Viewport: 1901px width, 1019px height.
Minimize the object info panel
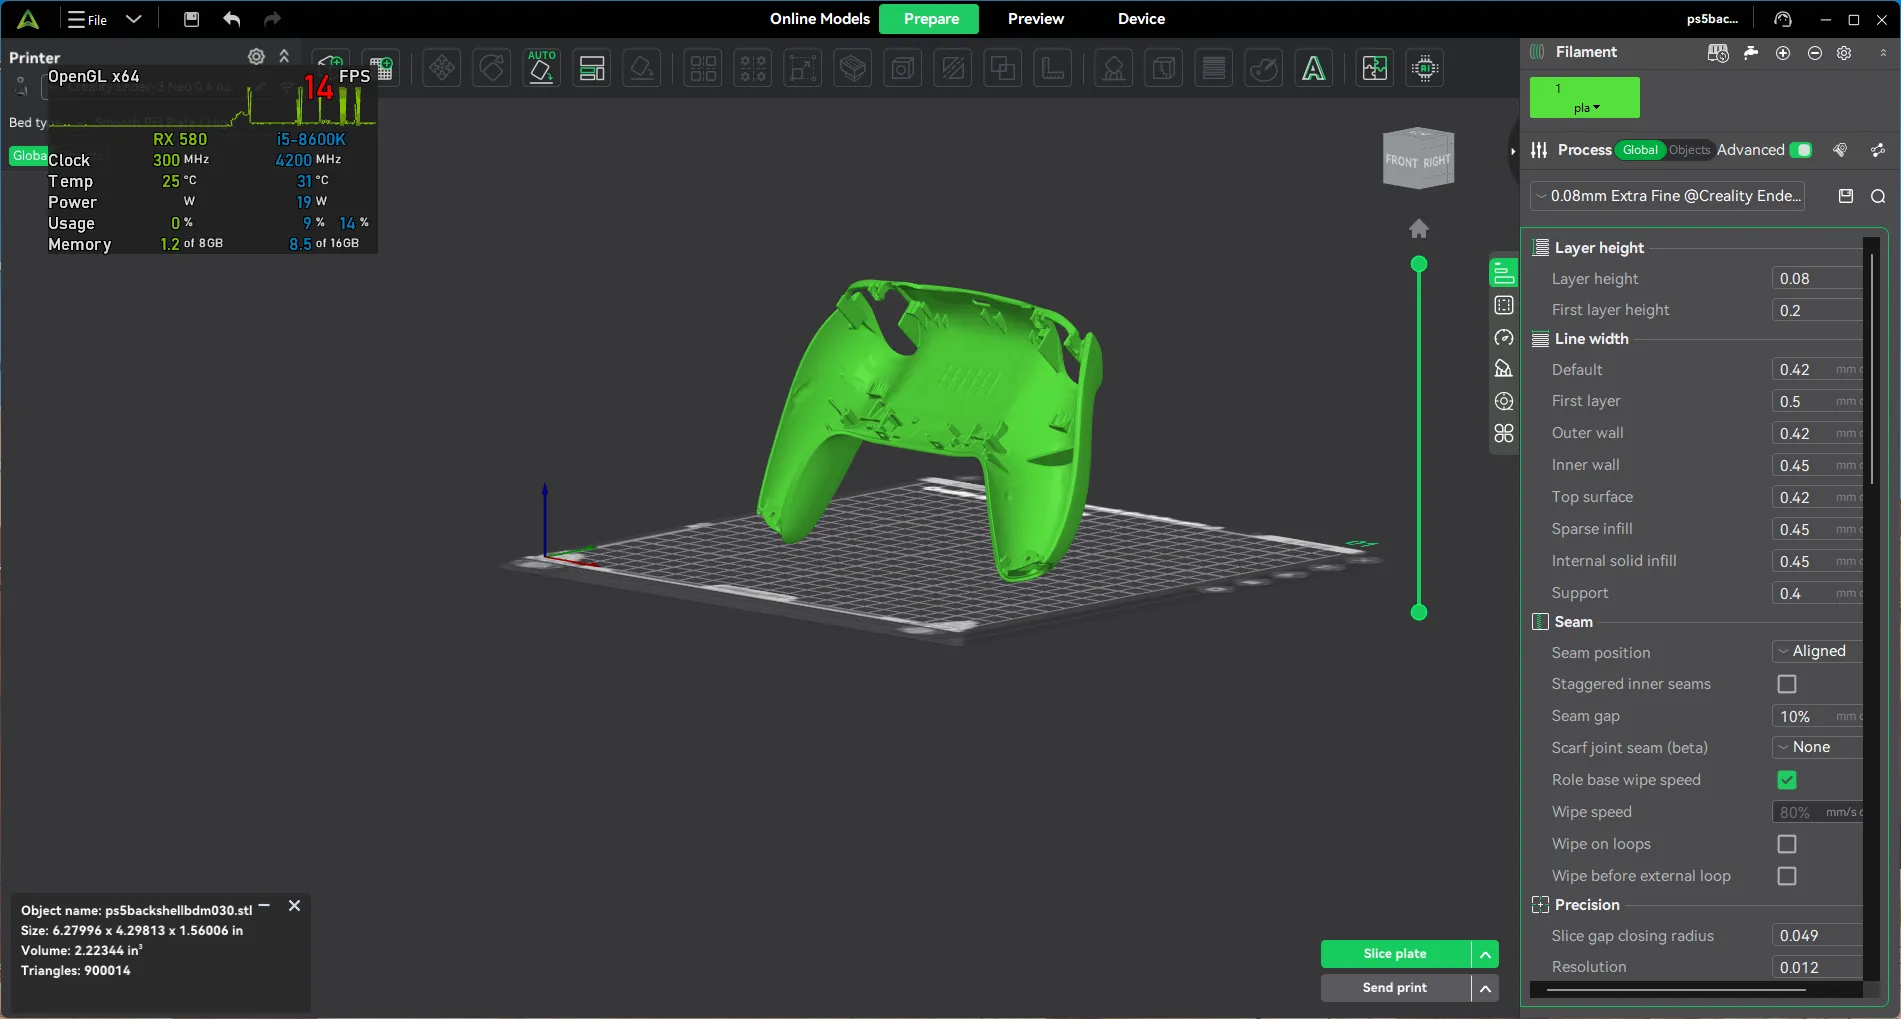(264, 906)
